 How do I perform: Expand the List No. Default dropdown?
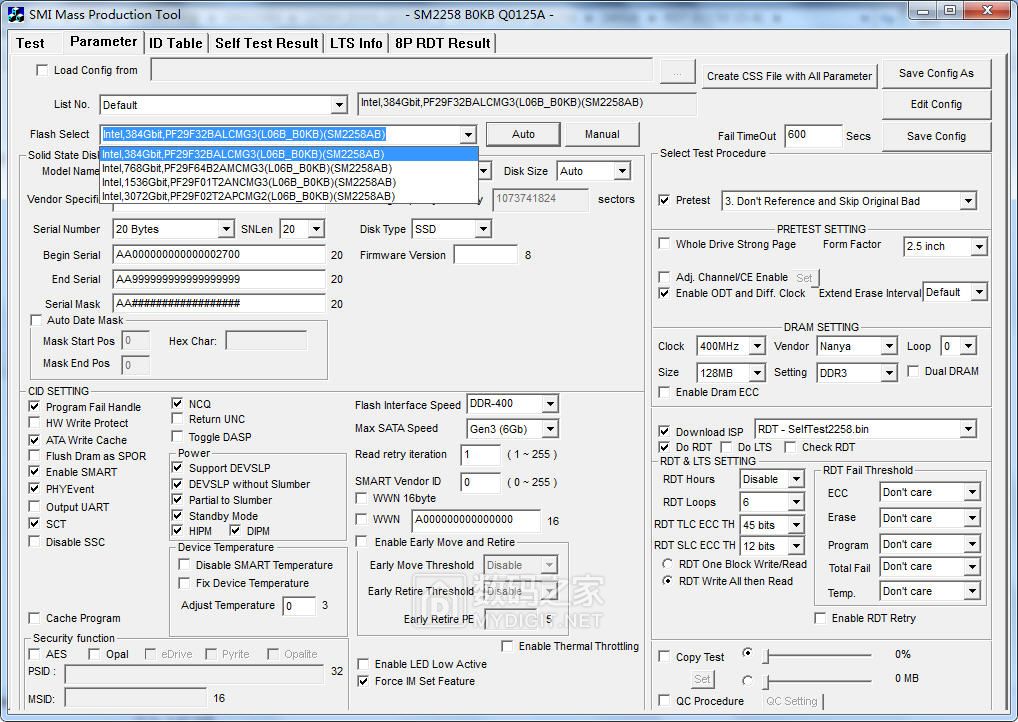point(339,105)
